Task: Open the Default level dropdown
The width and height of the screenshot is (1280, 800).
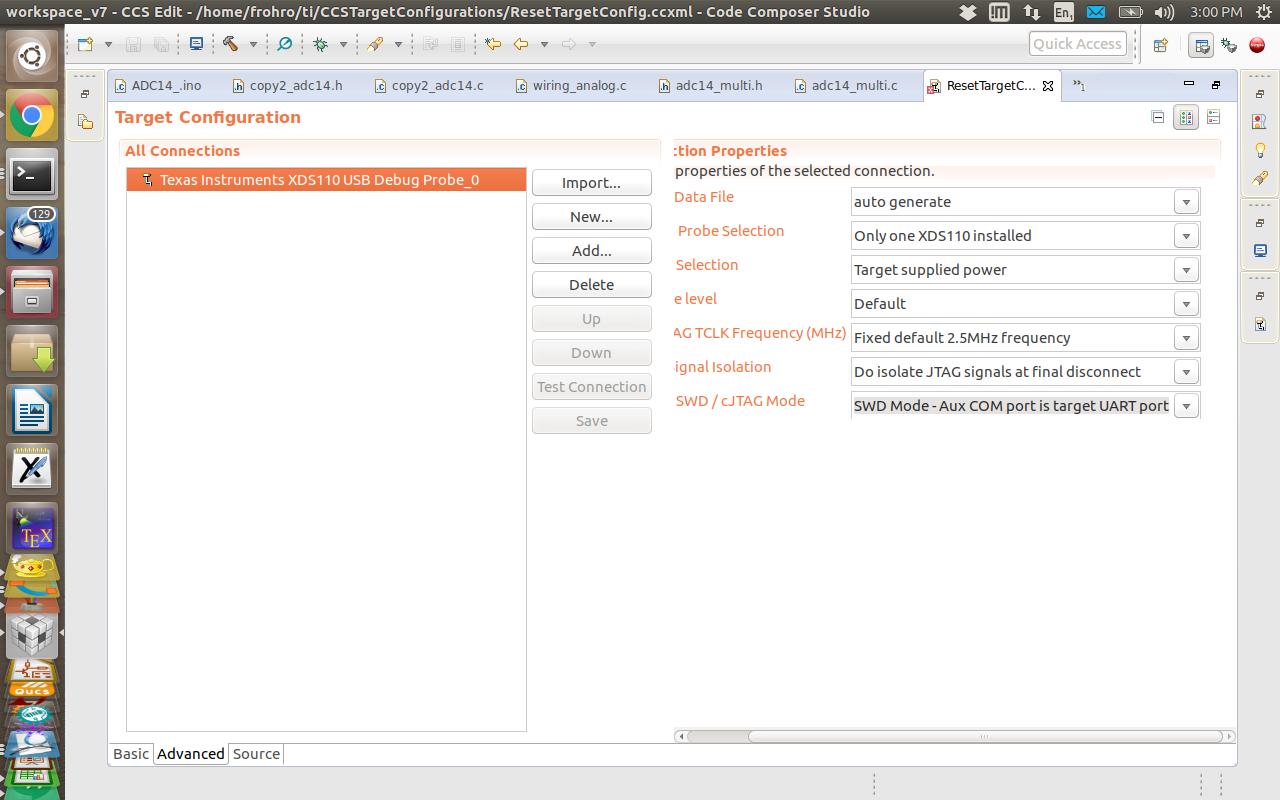Action: 1186,304
